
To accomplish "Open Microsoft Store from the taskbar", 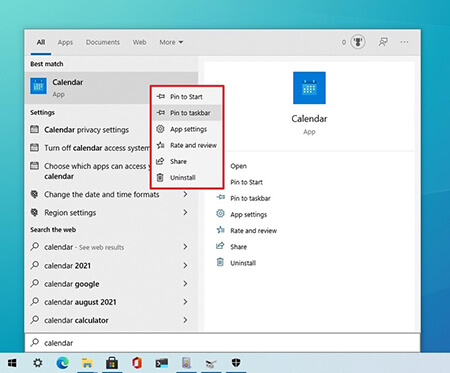I will tap(112, 363).
